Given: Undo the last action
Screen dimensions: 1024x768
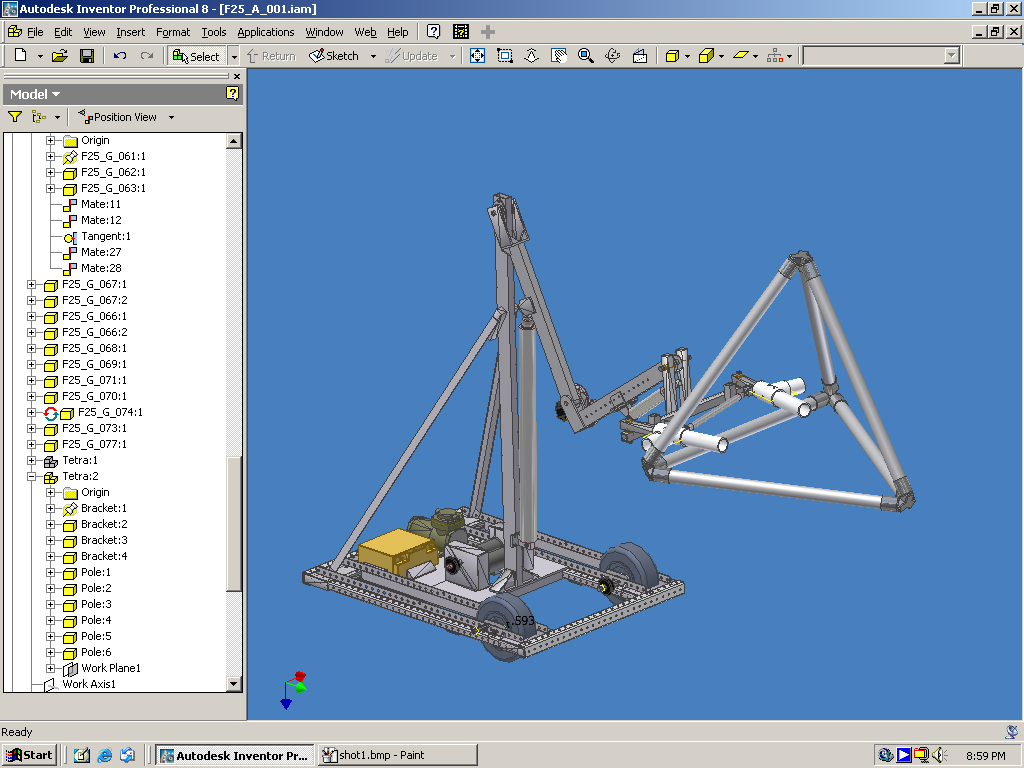Looking at the screenshot, I should coord(120,56).
